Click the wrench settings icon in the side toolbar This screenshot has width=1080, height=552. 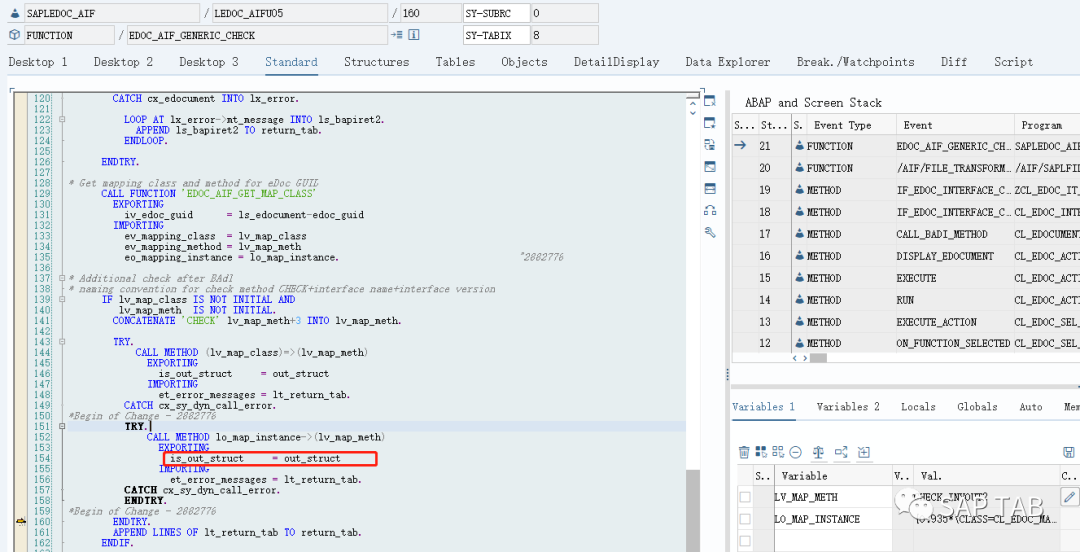pyautogui.click(x=710, y=232)
